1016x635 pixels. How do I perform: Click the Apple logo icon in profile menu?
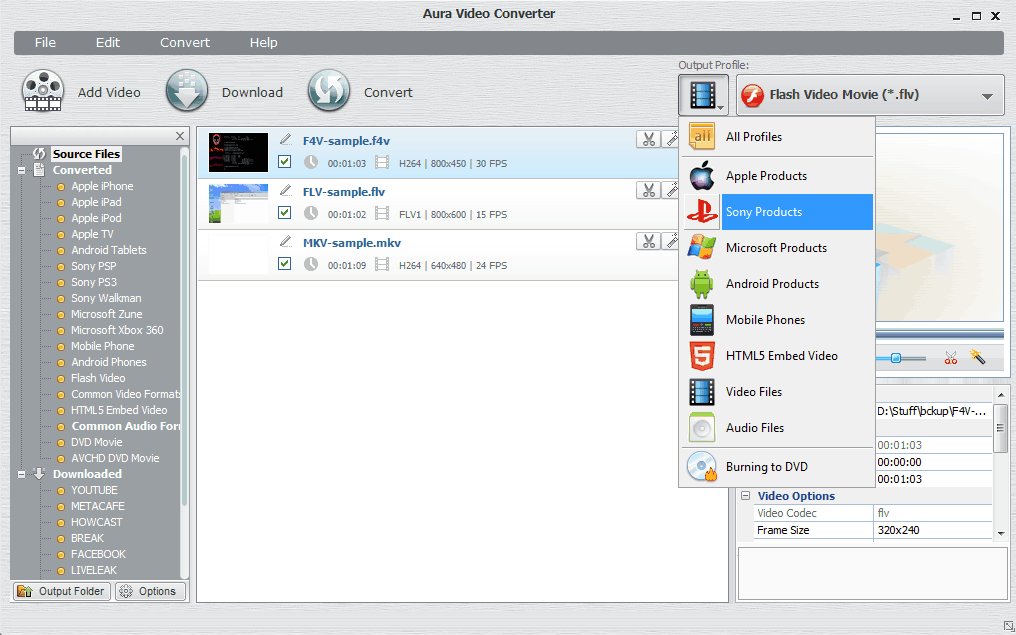click(x=702, y=176)
